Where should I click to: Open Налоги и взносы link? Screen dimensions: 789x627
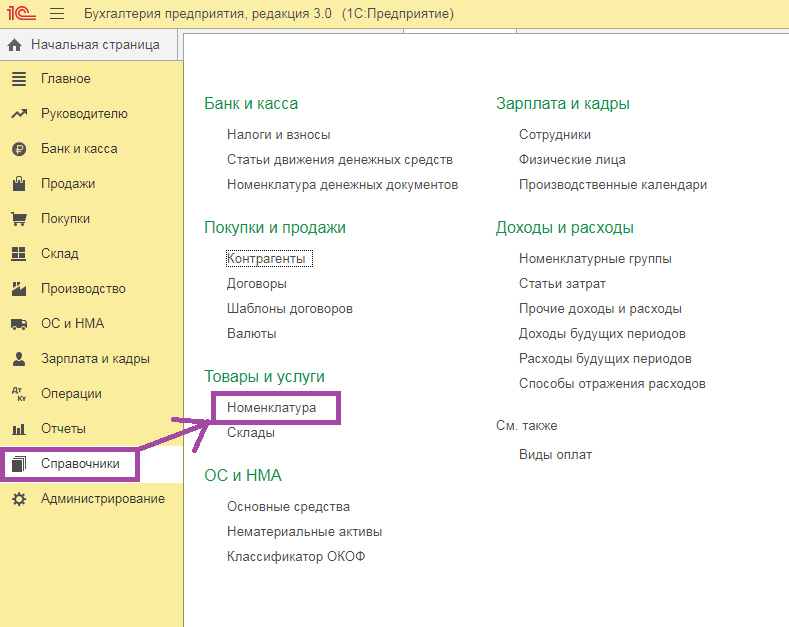point(279,135)
